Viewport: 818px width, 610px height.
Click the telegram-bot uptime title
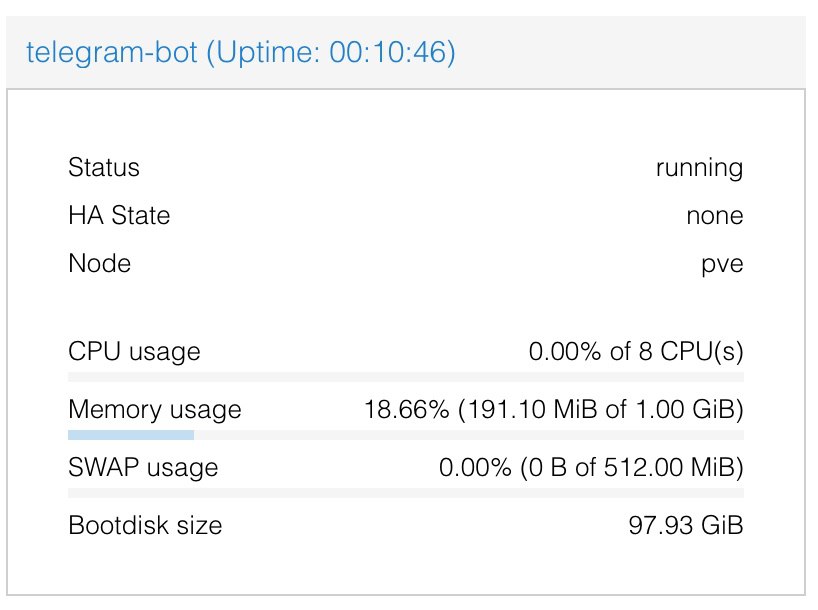point(241,53)
